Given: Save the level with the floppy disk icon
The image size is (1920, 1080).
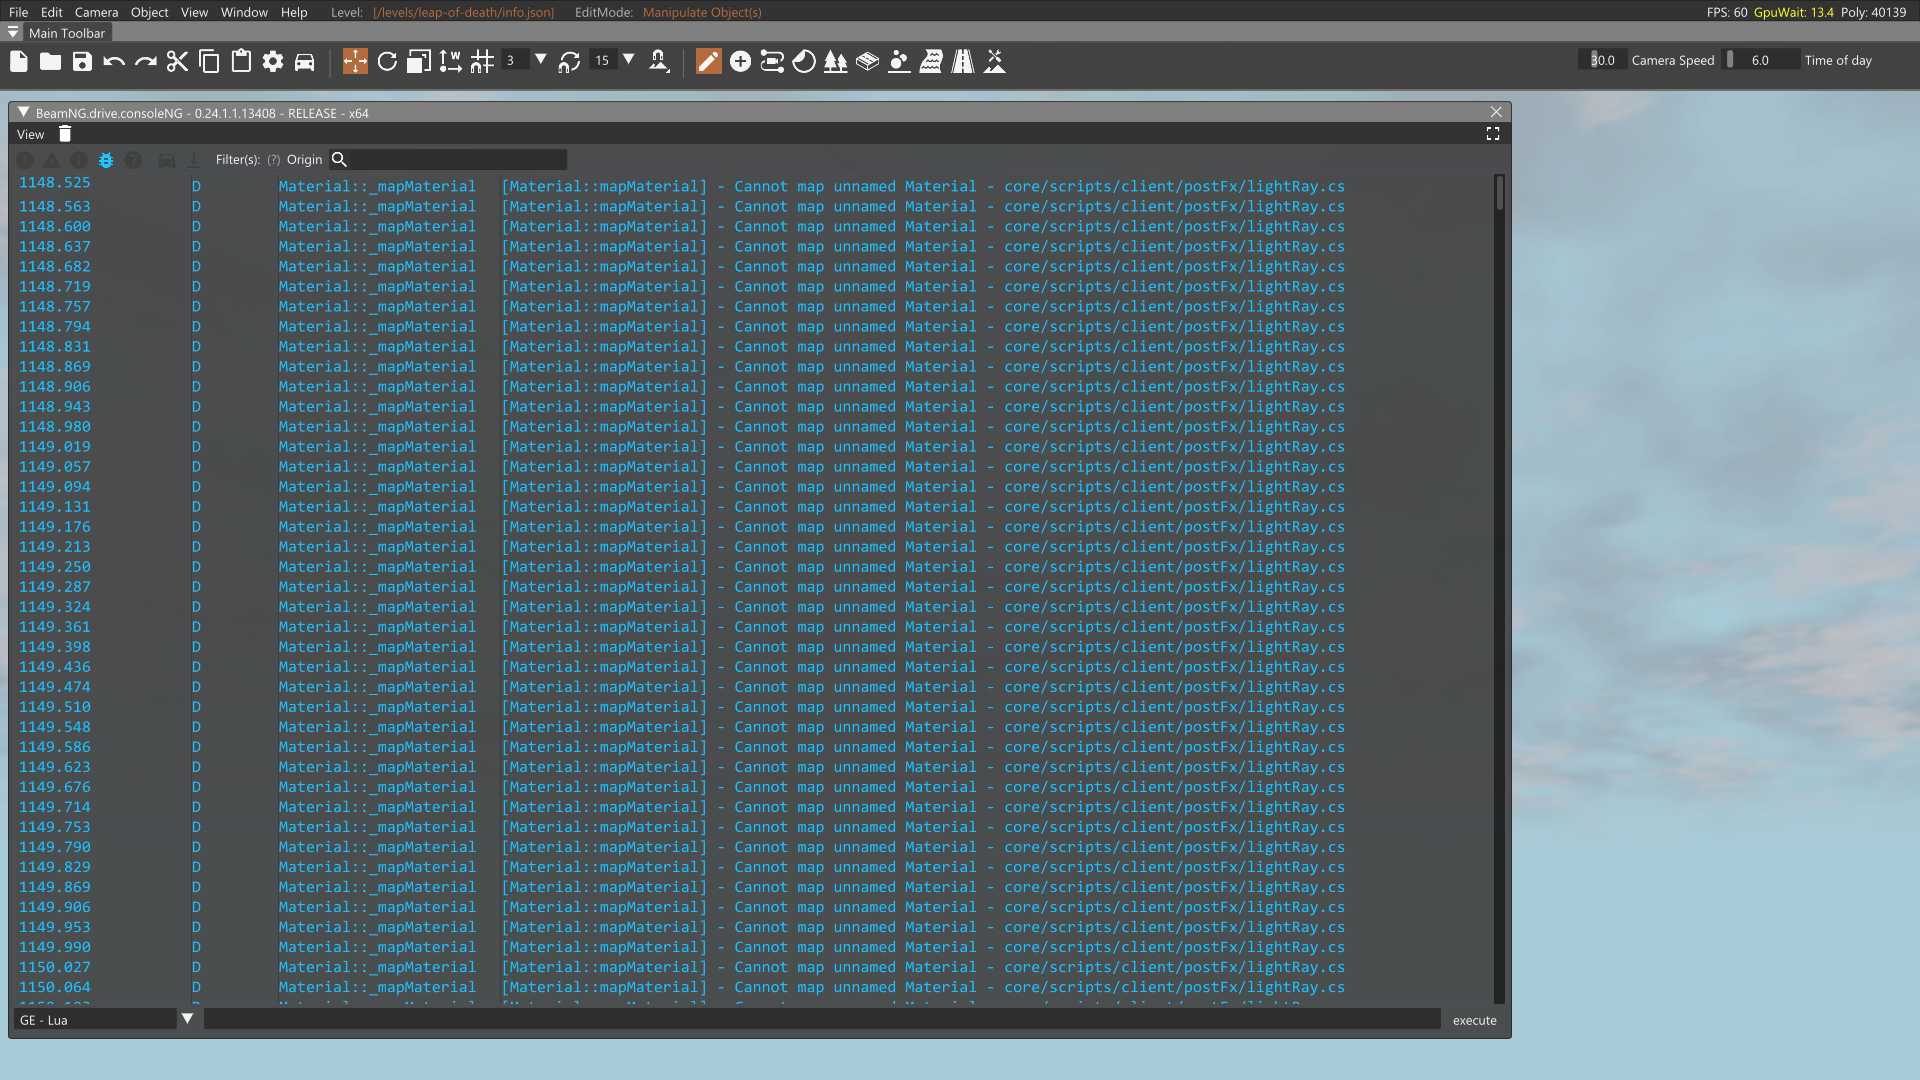Looking at the screenshot, I should coord(83,62).
